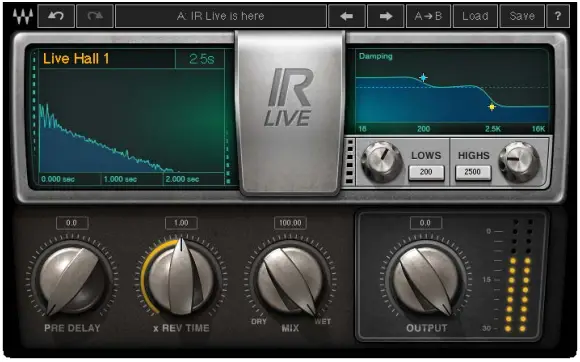
Task: Click the 2.000 sec time axis label
Action: [182, 179]
